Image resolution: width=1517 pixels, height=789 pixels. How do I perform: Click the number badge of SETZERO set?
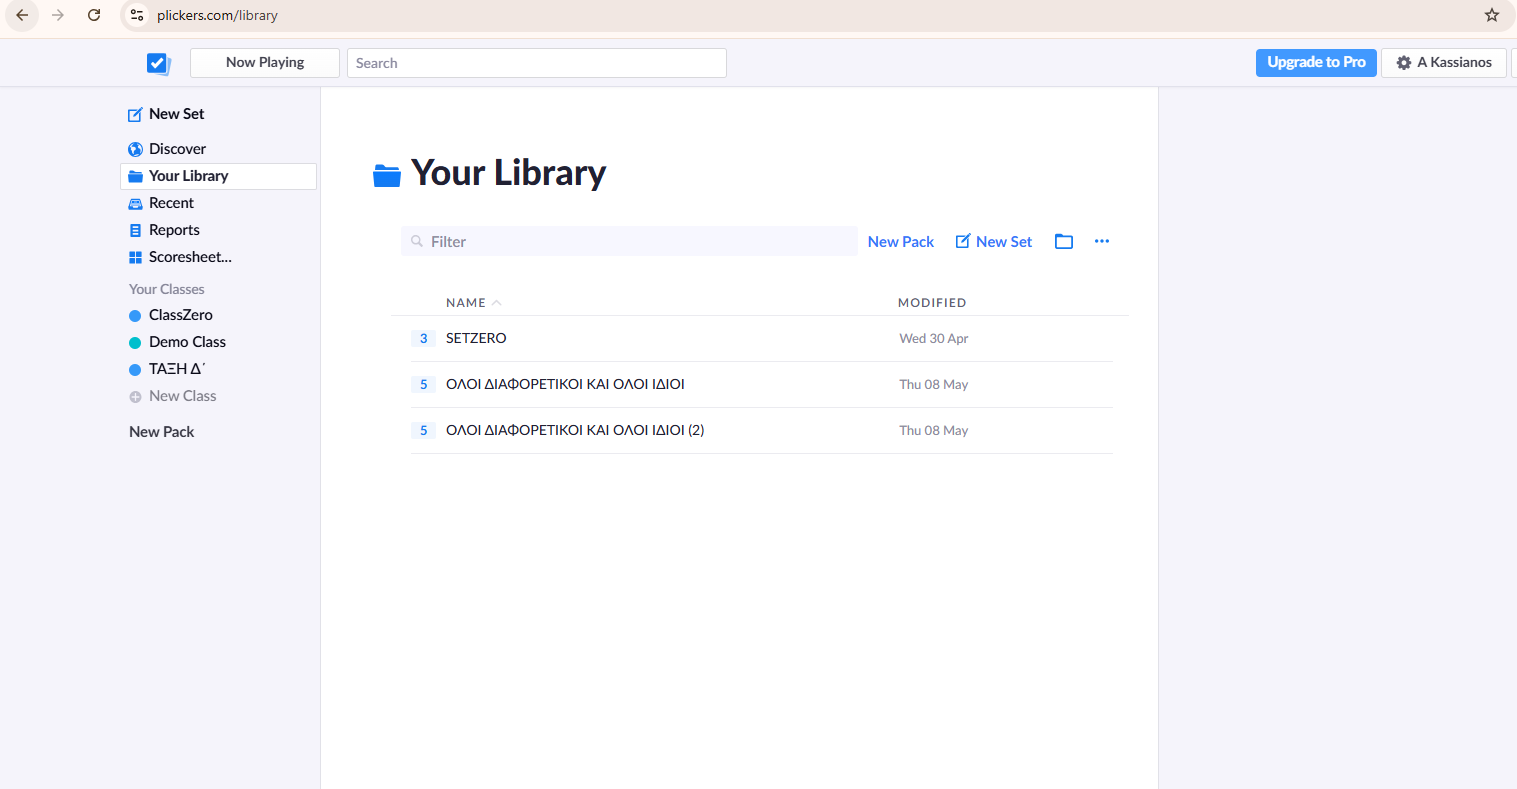[423, 339]
